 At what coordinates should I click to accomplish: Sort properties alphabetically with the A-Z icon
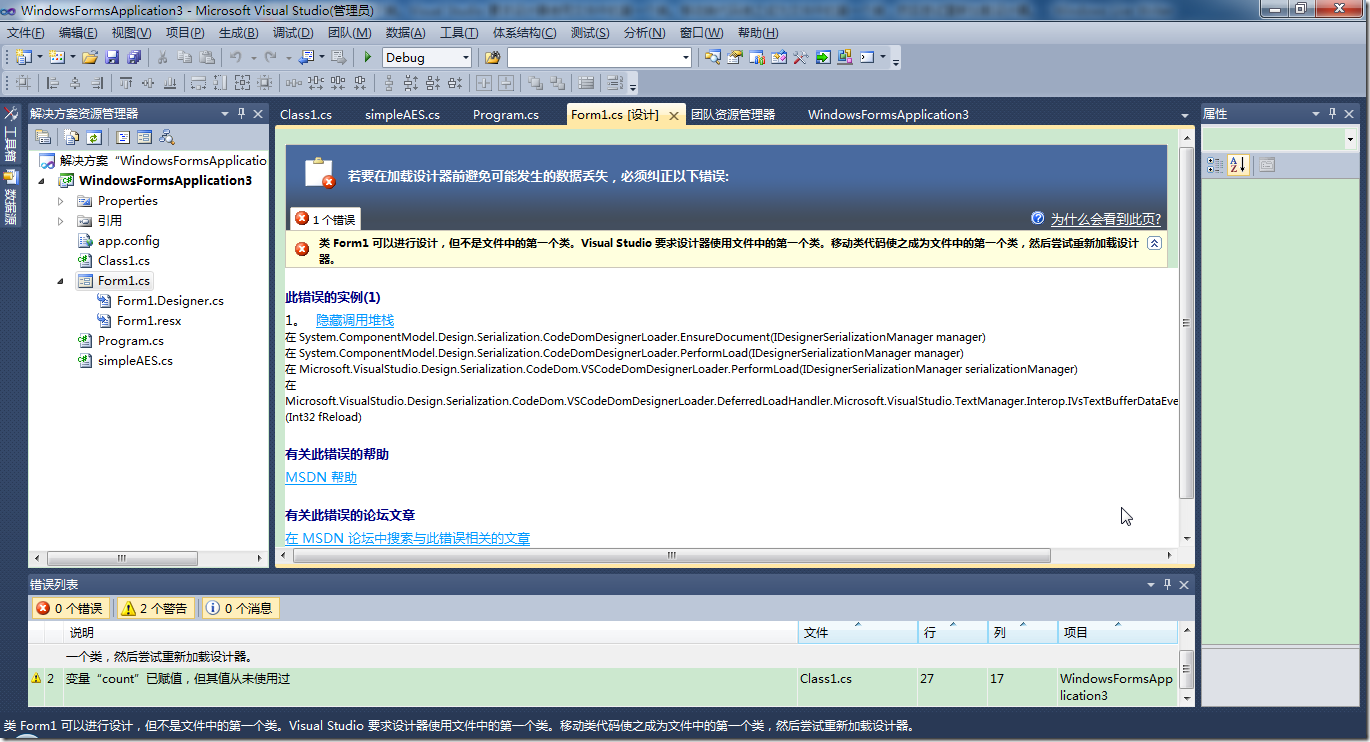pos(1237,165)
